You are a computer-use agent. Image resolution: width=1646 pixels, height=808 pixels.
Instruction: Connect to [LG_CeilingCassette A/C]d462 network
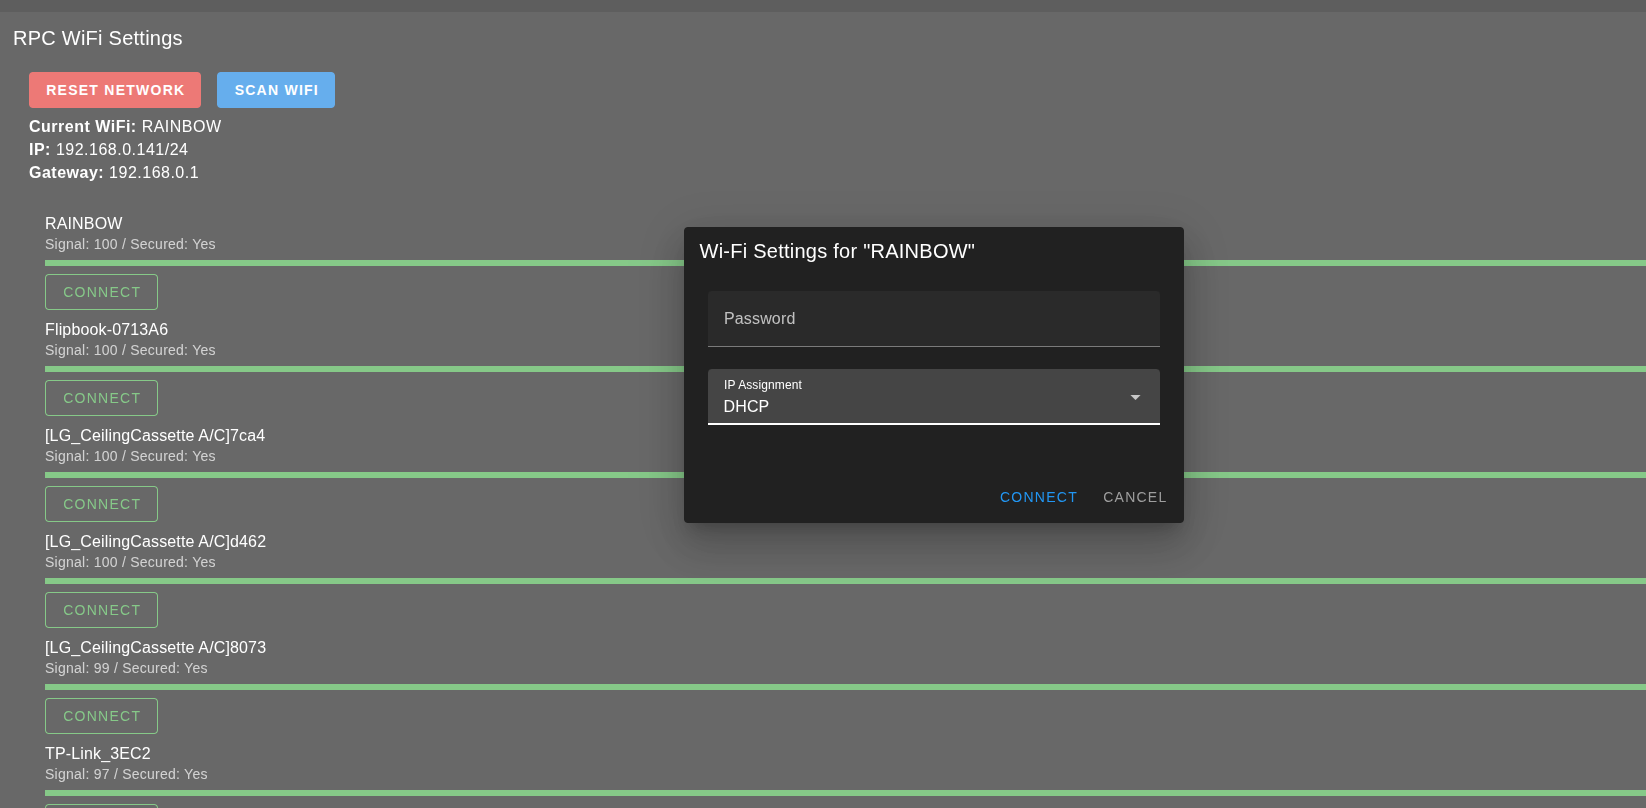(101, 610)
